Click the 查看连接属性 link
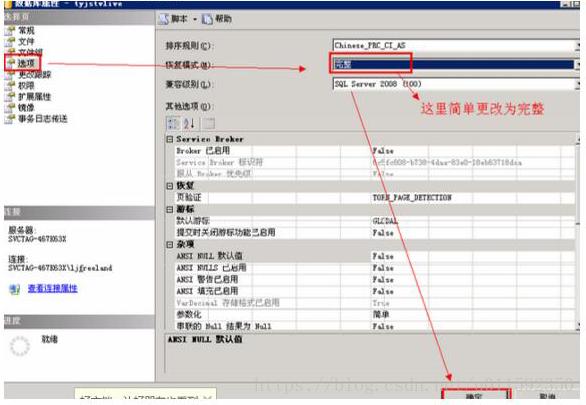The width and height of the screenshot is (586, 405). click(x=53, y=288)
